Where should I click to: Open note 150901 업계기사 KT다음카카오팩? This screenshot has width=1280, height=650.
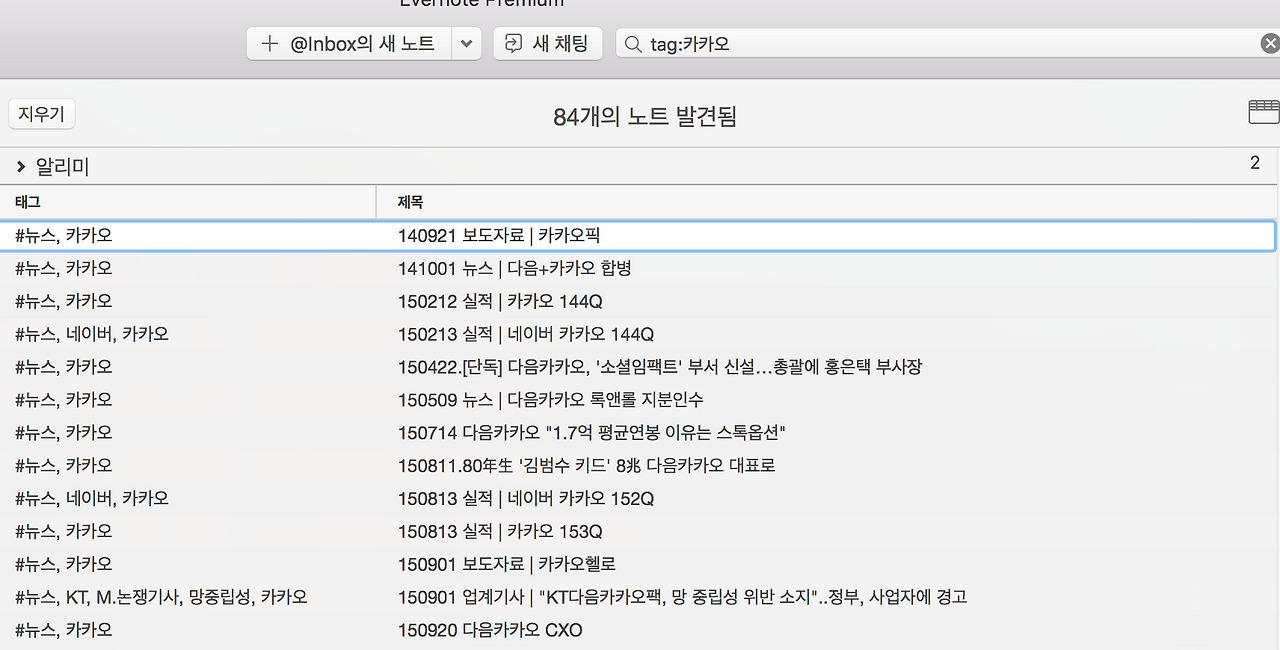[x=638, y=597]
